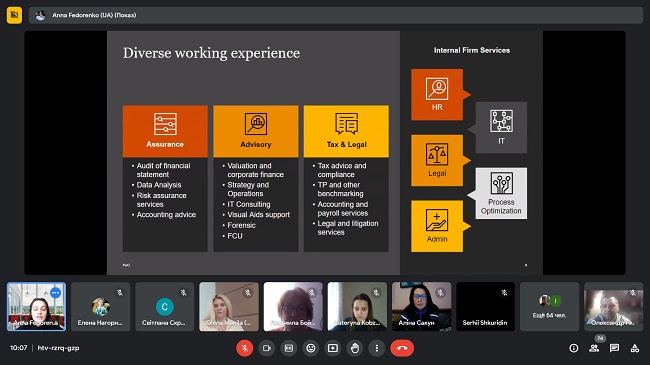Click the 'FCU' bullet
This screenshot has height=365, width=650.
pos(235,236)
